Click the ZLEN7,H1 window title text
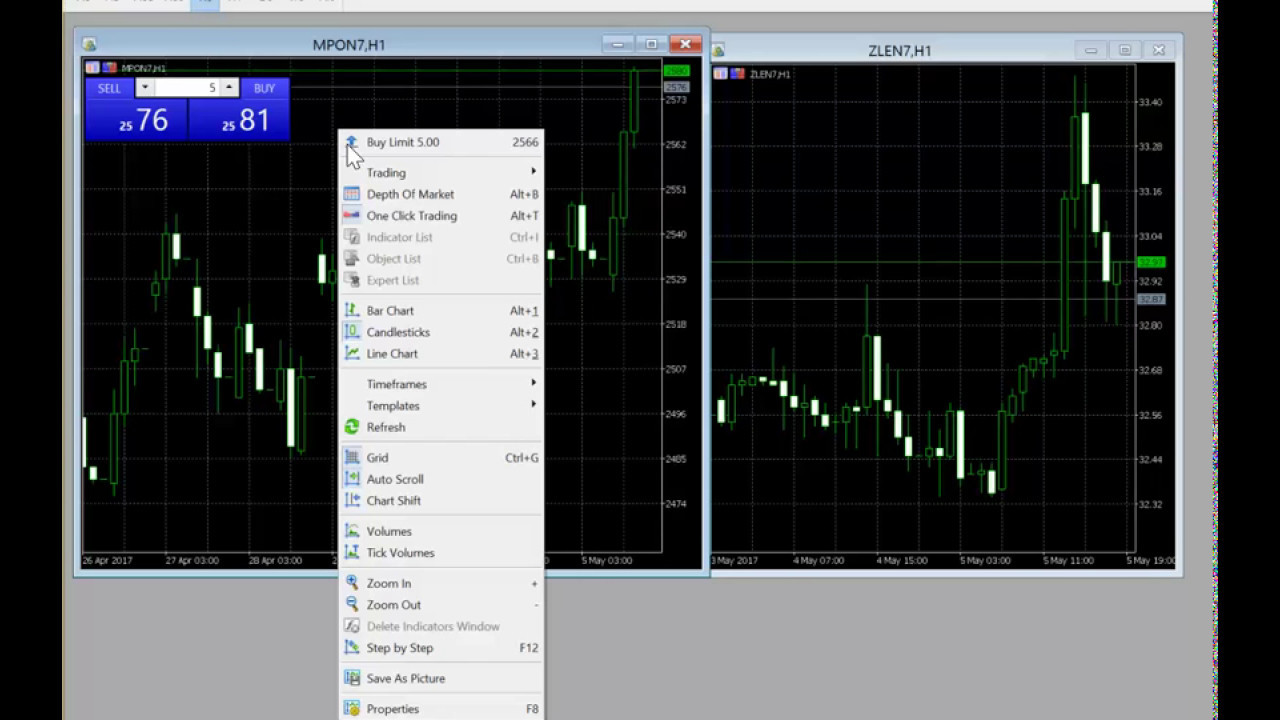This screenshot has width=1280, height=720. coord(900,51)
